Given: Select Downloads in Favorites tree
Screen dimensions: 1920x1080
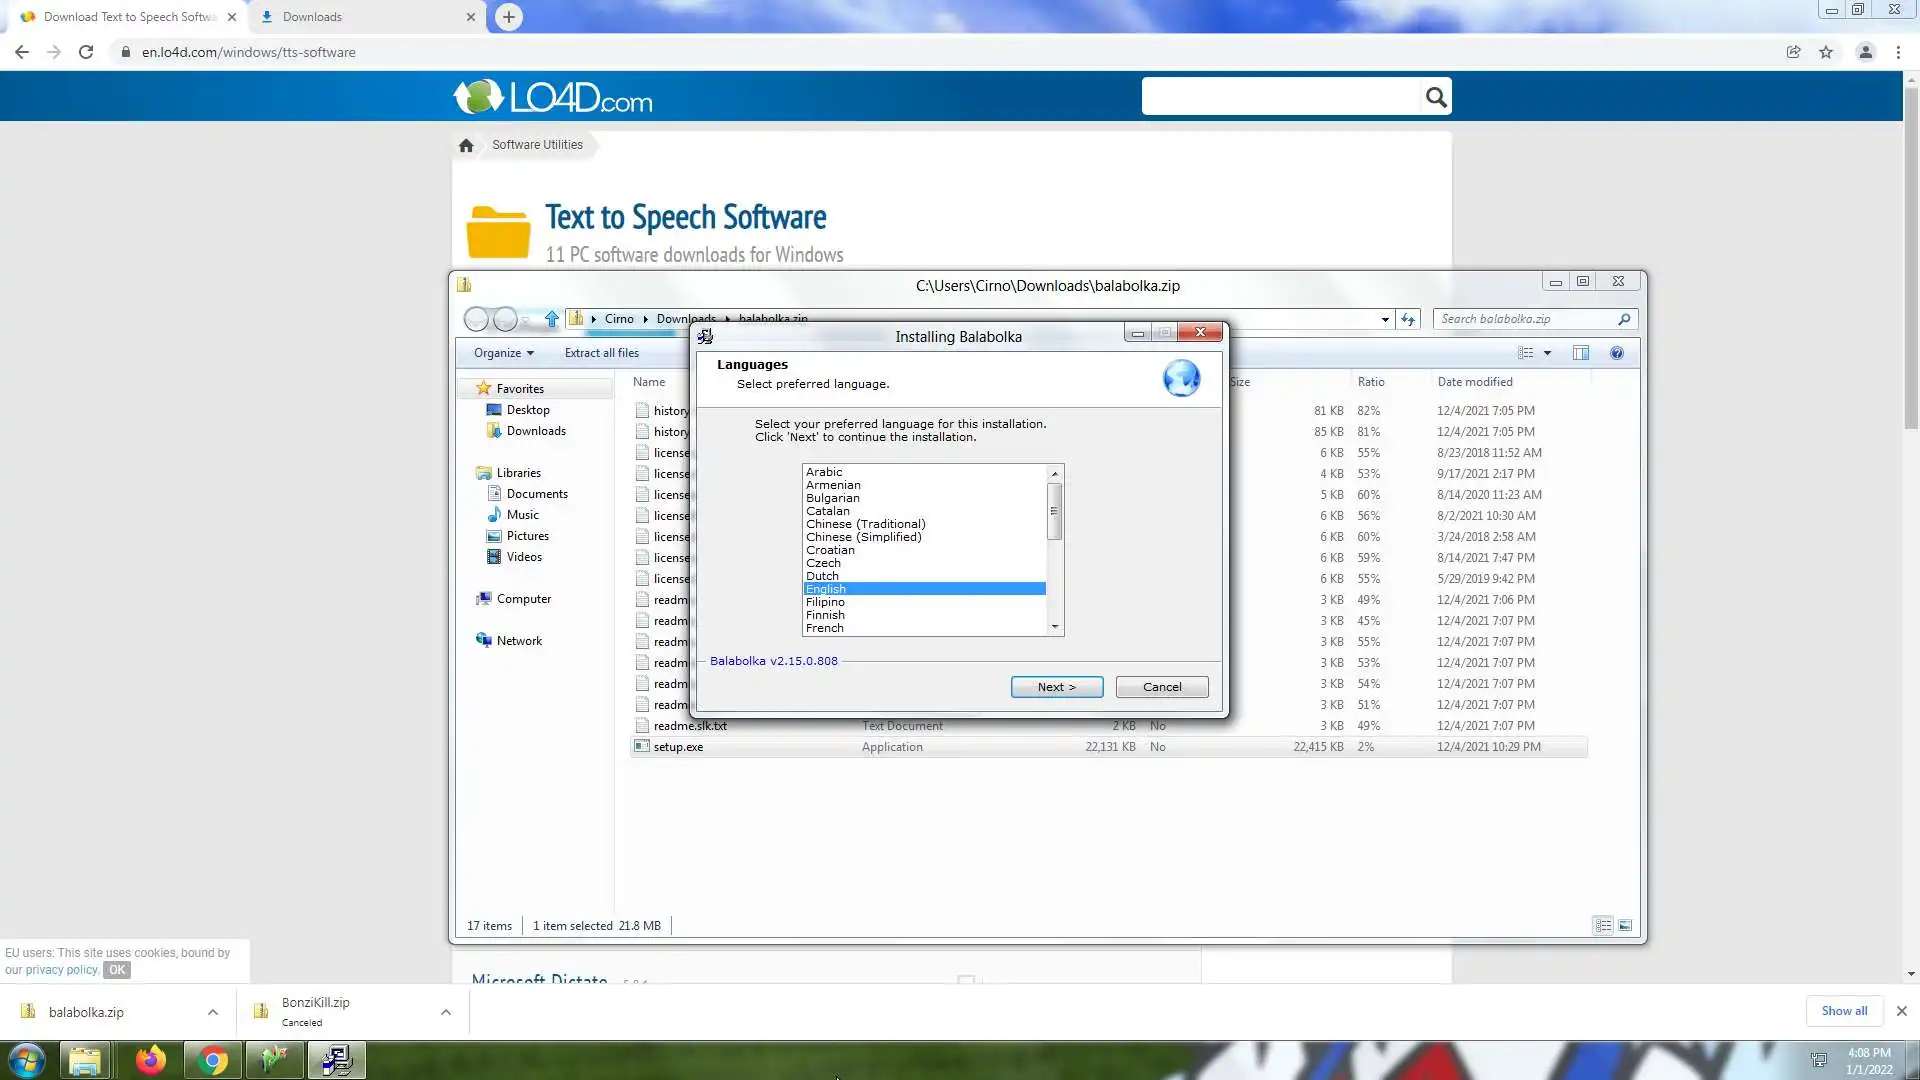Looking at the screenshot, I should tap(535, 431).
